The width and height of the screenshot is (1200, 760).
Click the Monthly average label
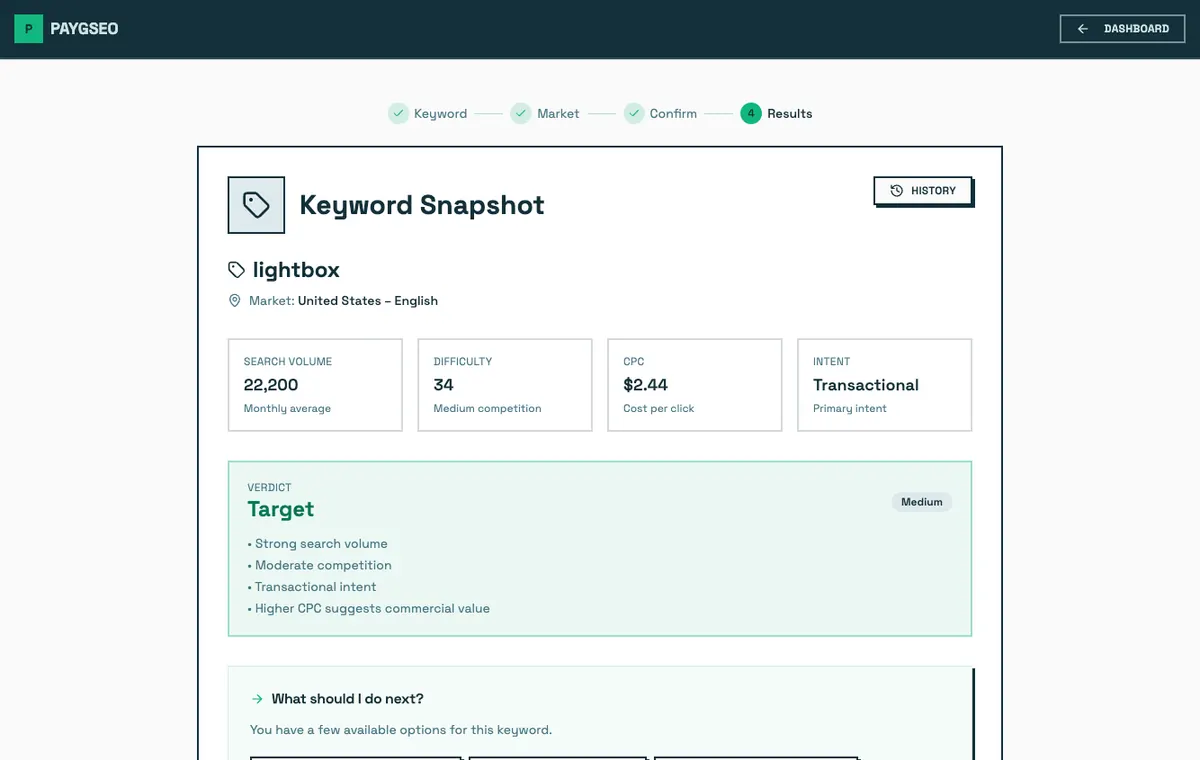tap(288, 408)
